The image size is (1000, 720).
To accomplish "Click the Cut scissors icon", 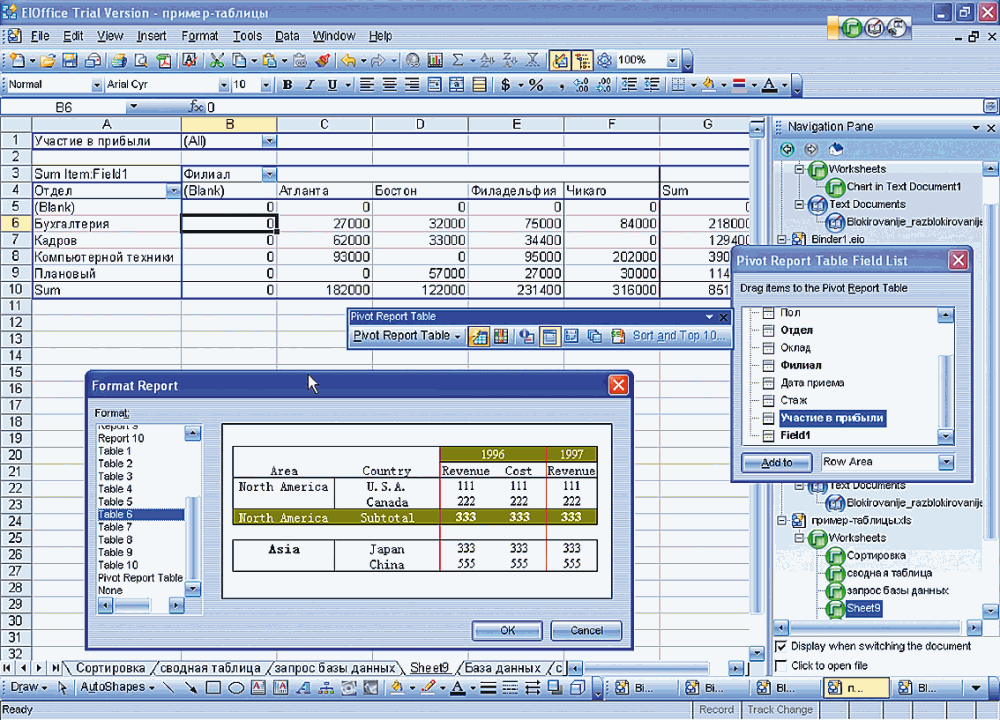I will (217, 60).
